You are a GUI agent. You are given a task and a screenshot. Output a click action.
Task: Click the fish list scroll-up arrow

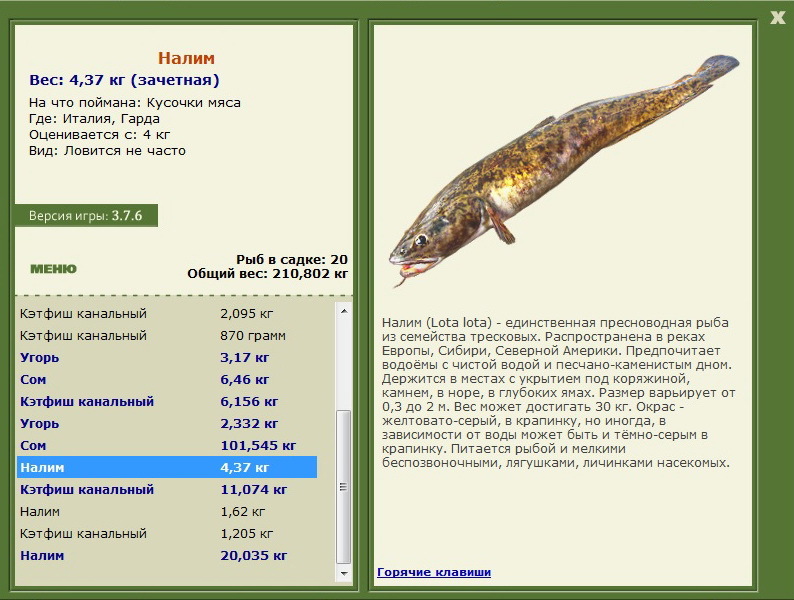[344, 311]
